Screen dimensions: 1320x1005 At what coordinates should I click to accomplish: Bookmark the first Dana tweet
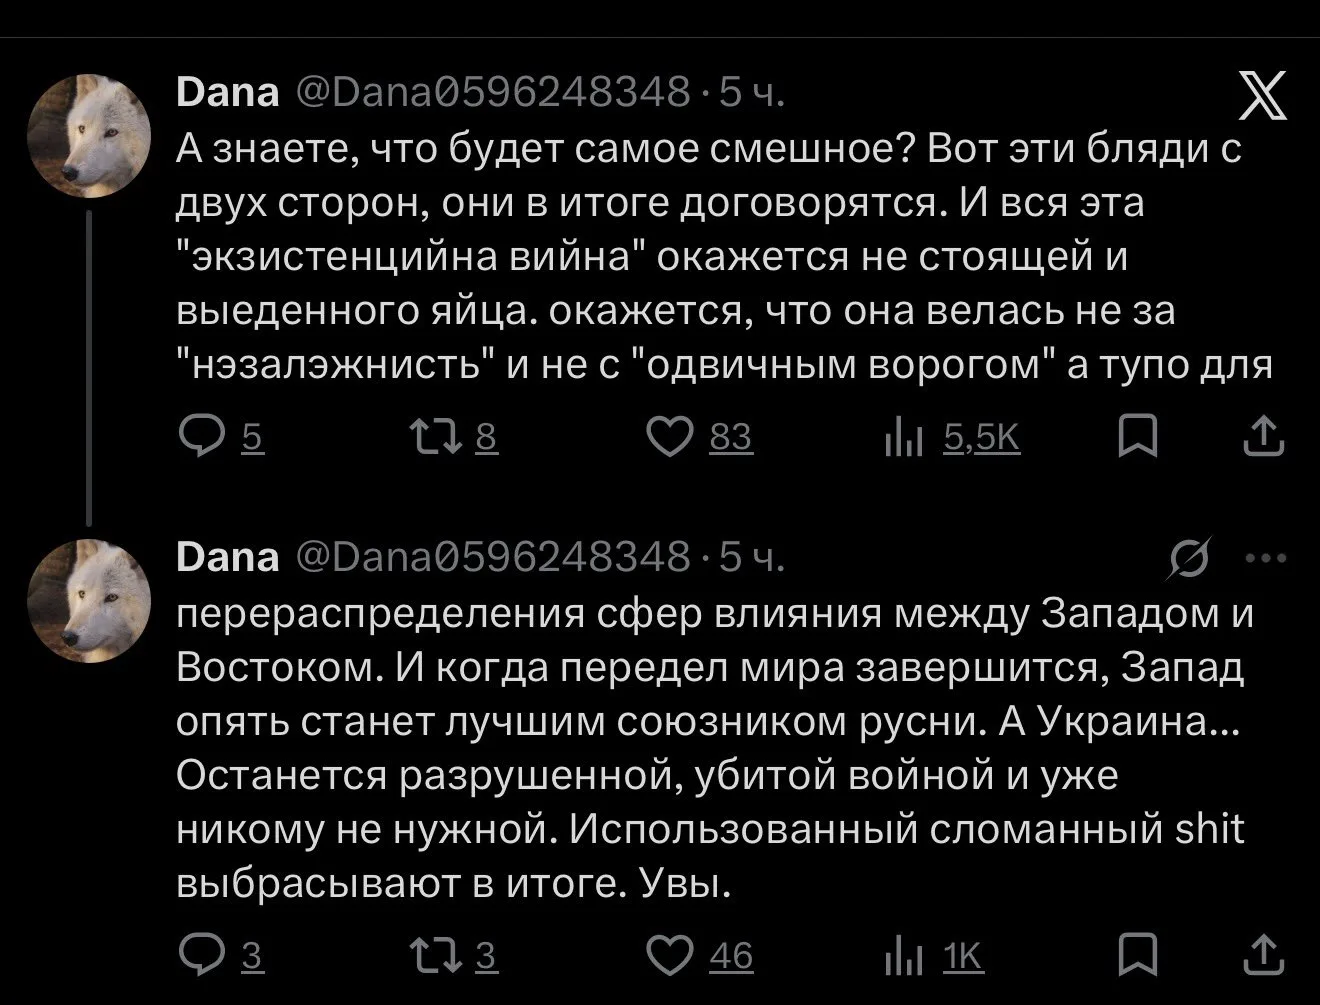(x=1137, y=437)
